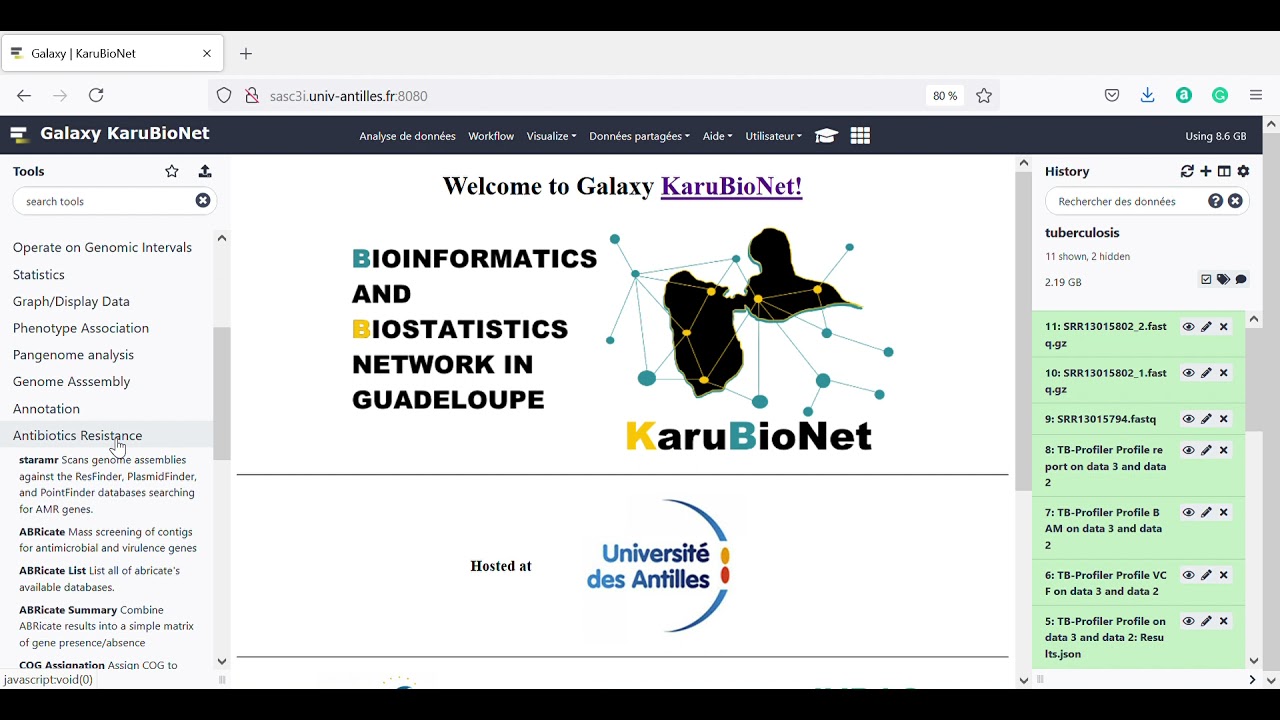Open the Aide dropdown menu
The width and height of the screenshot is (1280, 720).
coord(717,136)
